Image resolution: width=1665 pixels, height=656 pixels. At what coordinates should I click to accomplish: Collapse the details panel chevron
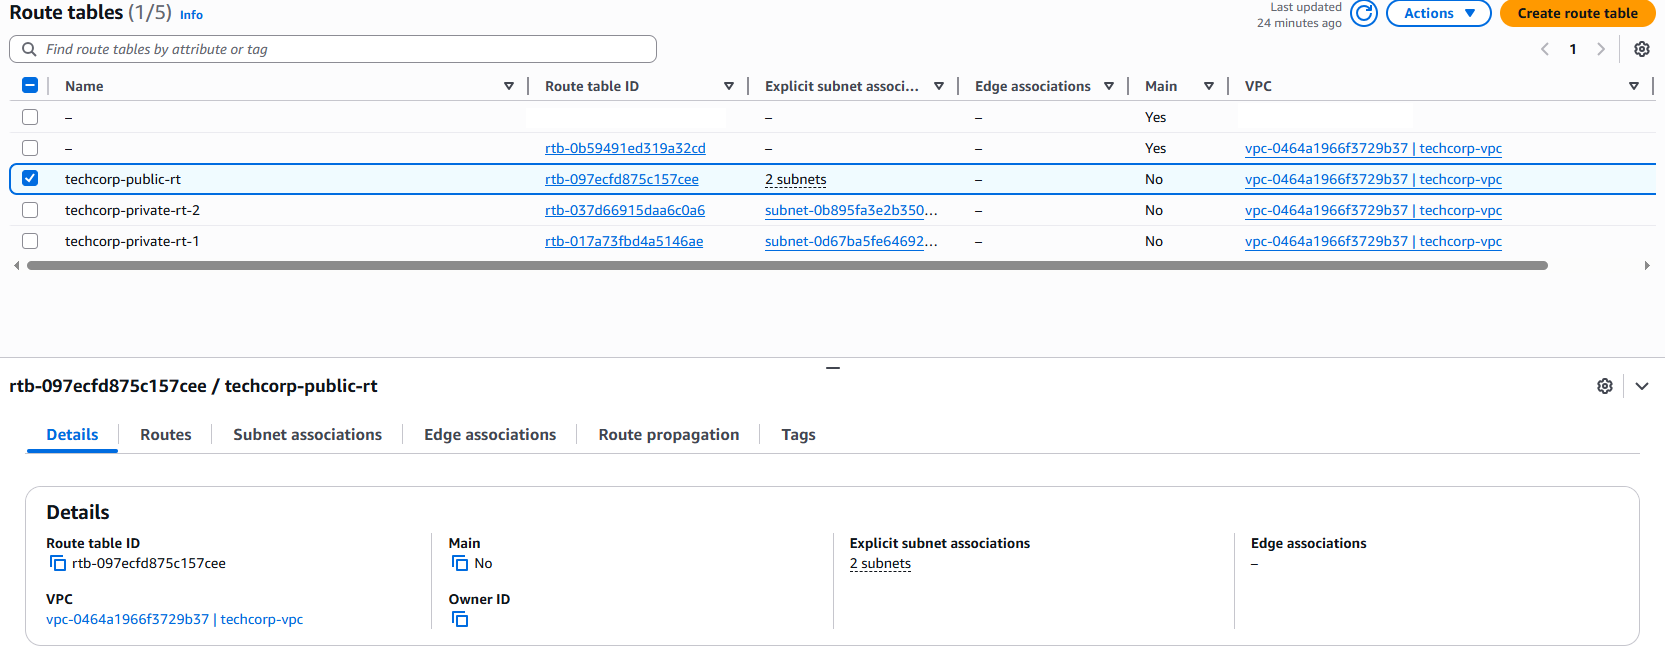1641,386
